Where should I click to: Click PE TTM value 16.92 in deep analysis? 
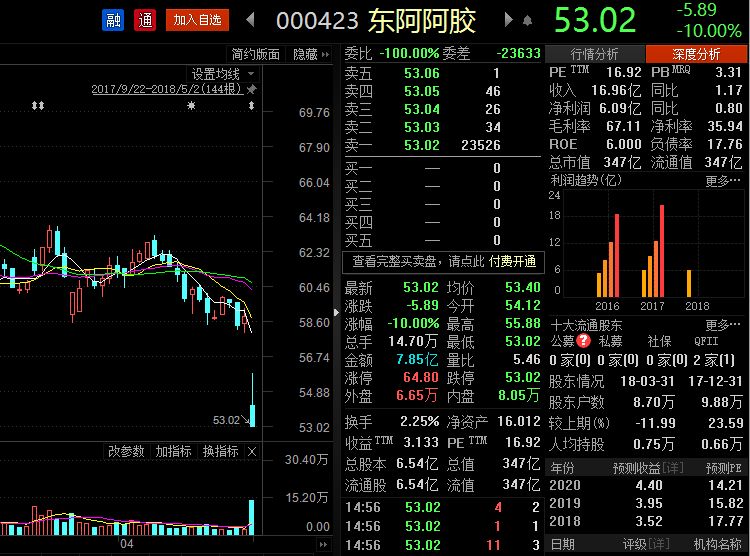coord(624,72)
